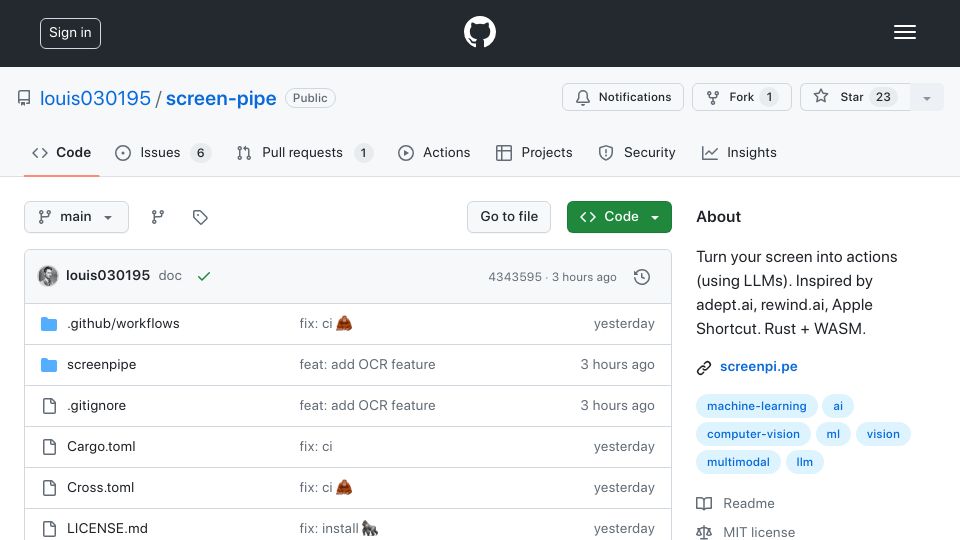Click the Pull requests icon

click(x=244, y=153)
